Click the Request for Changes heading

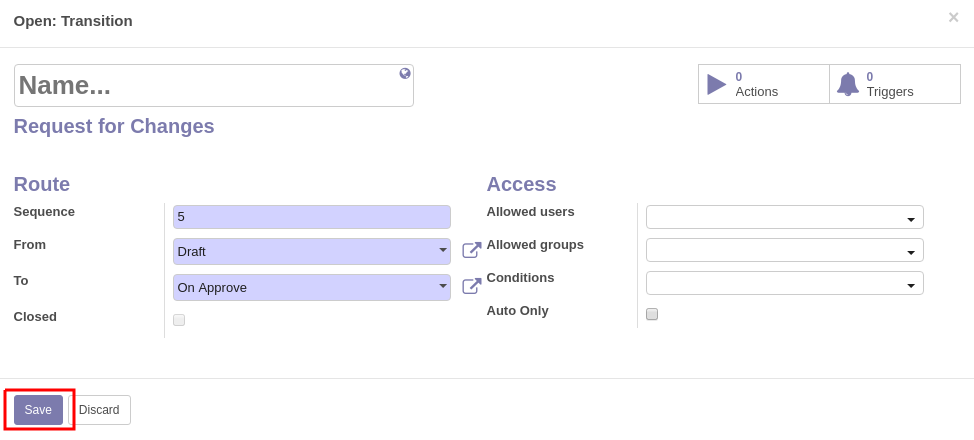[114, 126]
